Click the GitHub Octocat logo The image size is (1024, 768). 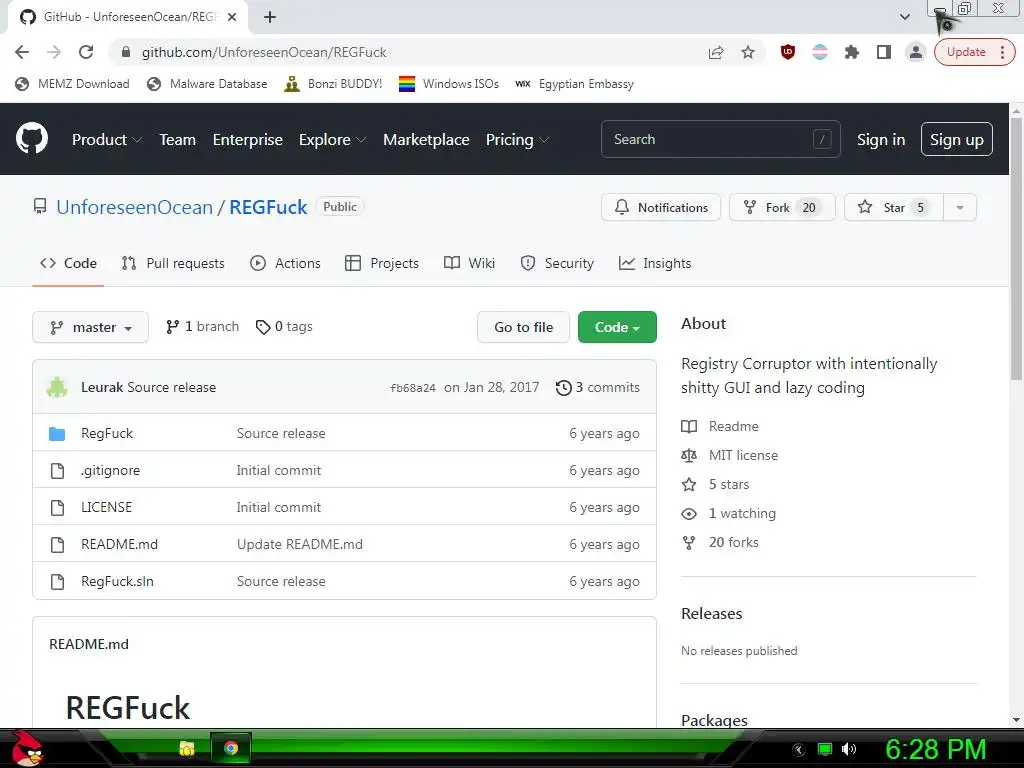point(32,138)
